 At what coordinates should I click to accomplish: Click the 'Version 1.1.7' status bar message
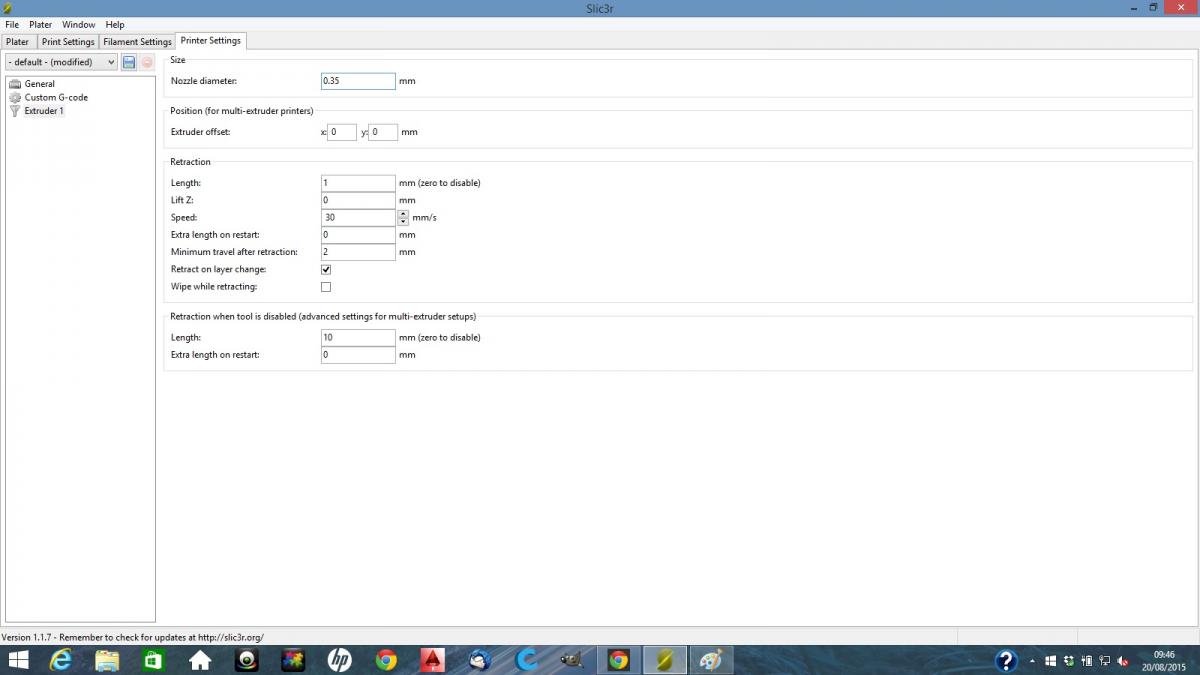133,637
